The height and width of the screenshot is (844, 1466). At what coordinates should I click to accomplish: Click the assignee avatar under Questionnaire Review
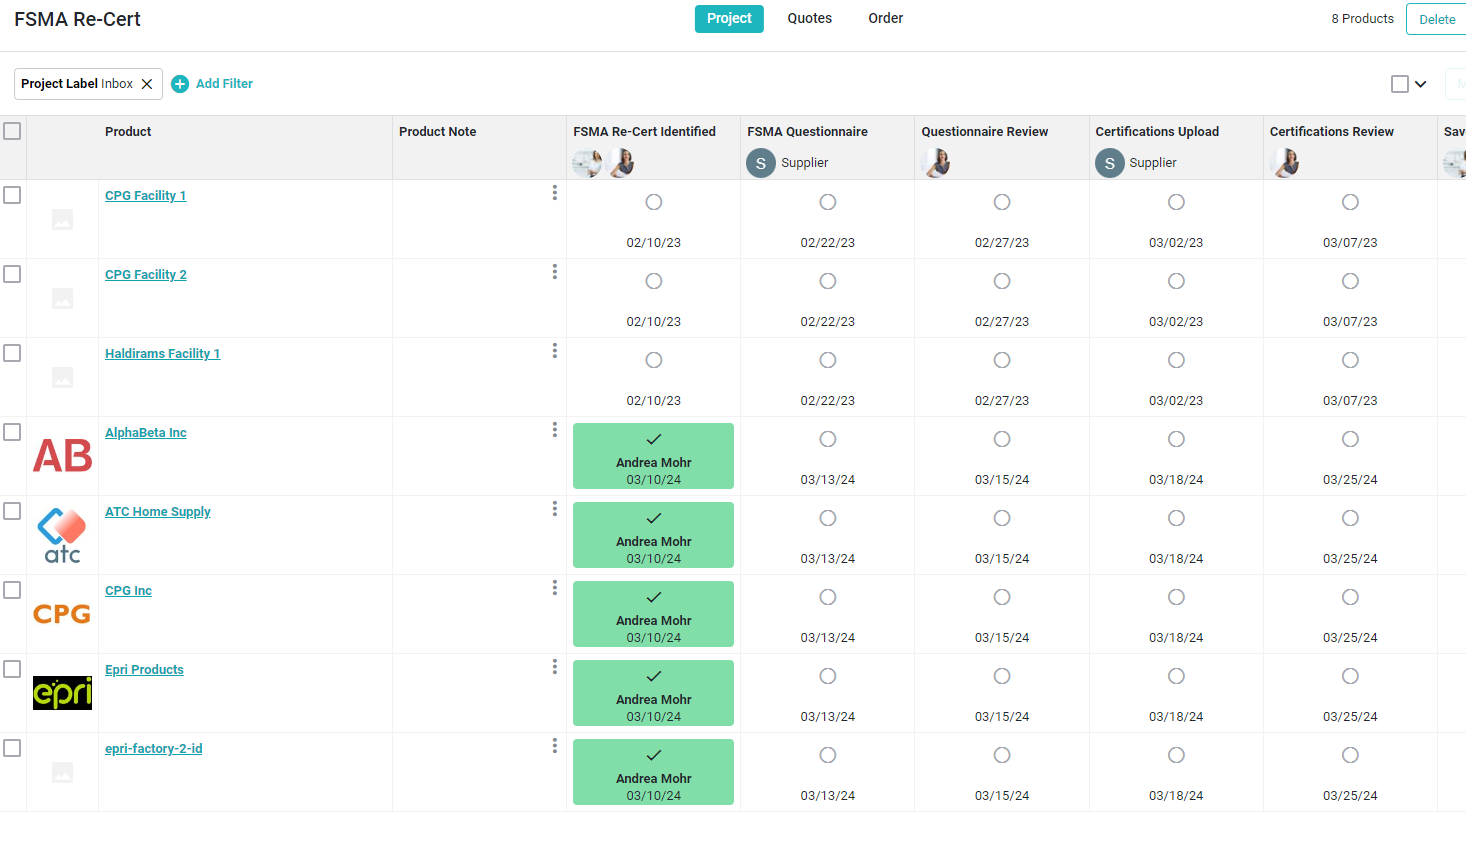[936, 162]
